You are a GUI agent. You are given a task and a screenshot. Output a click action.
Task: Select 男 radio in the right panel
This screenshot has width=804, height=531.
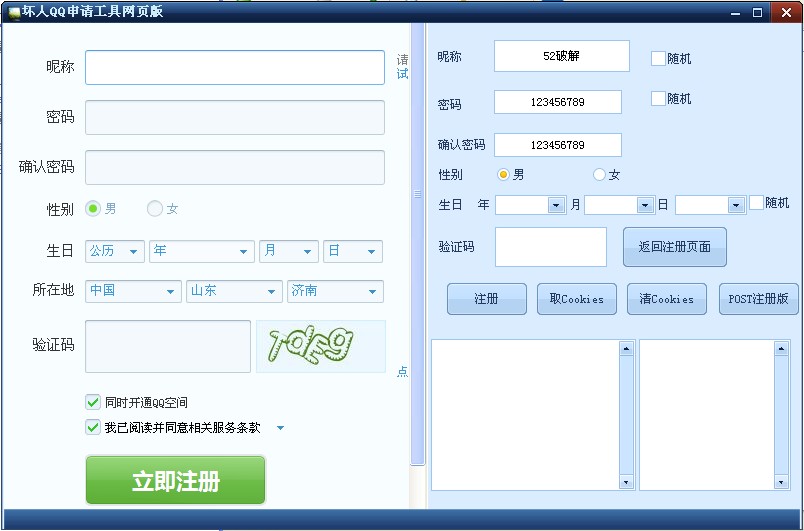pos(504,175)
